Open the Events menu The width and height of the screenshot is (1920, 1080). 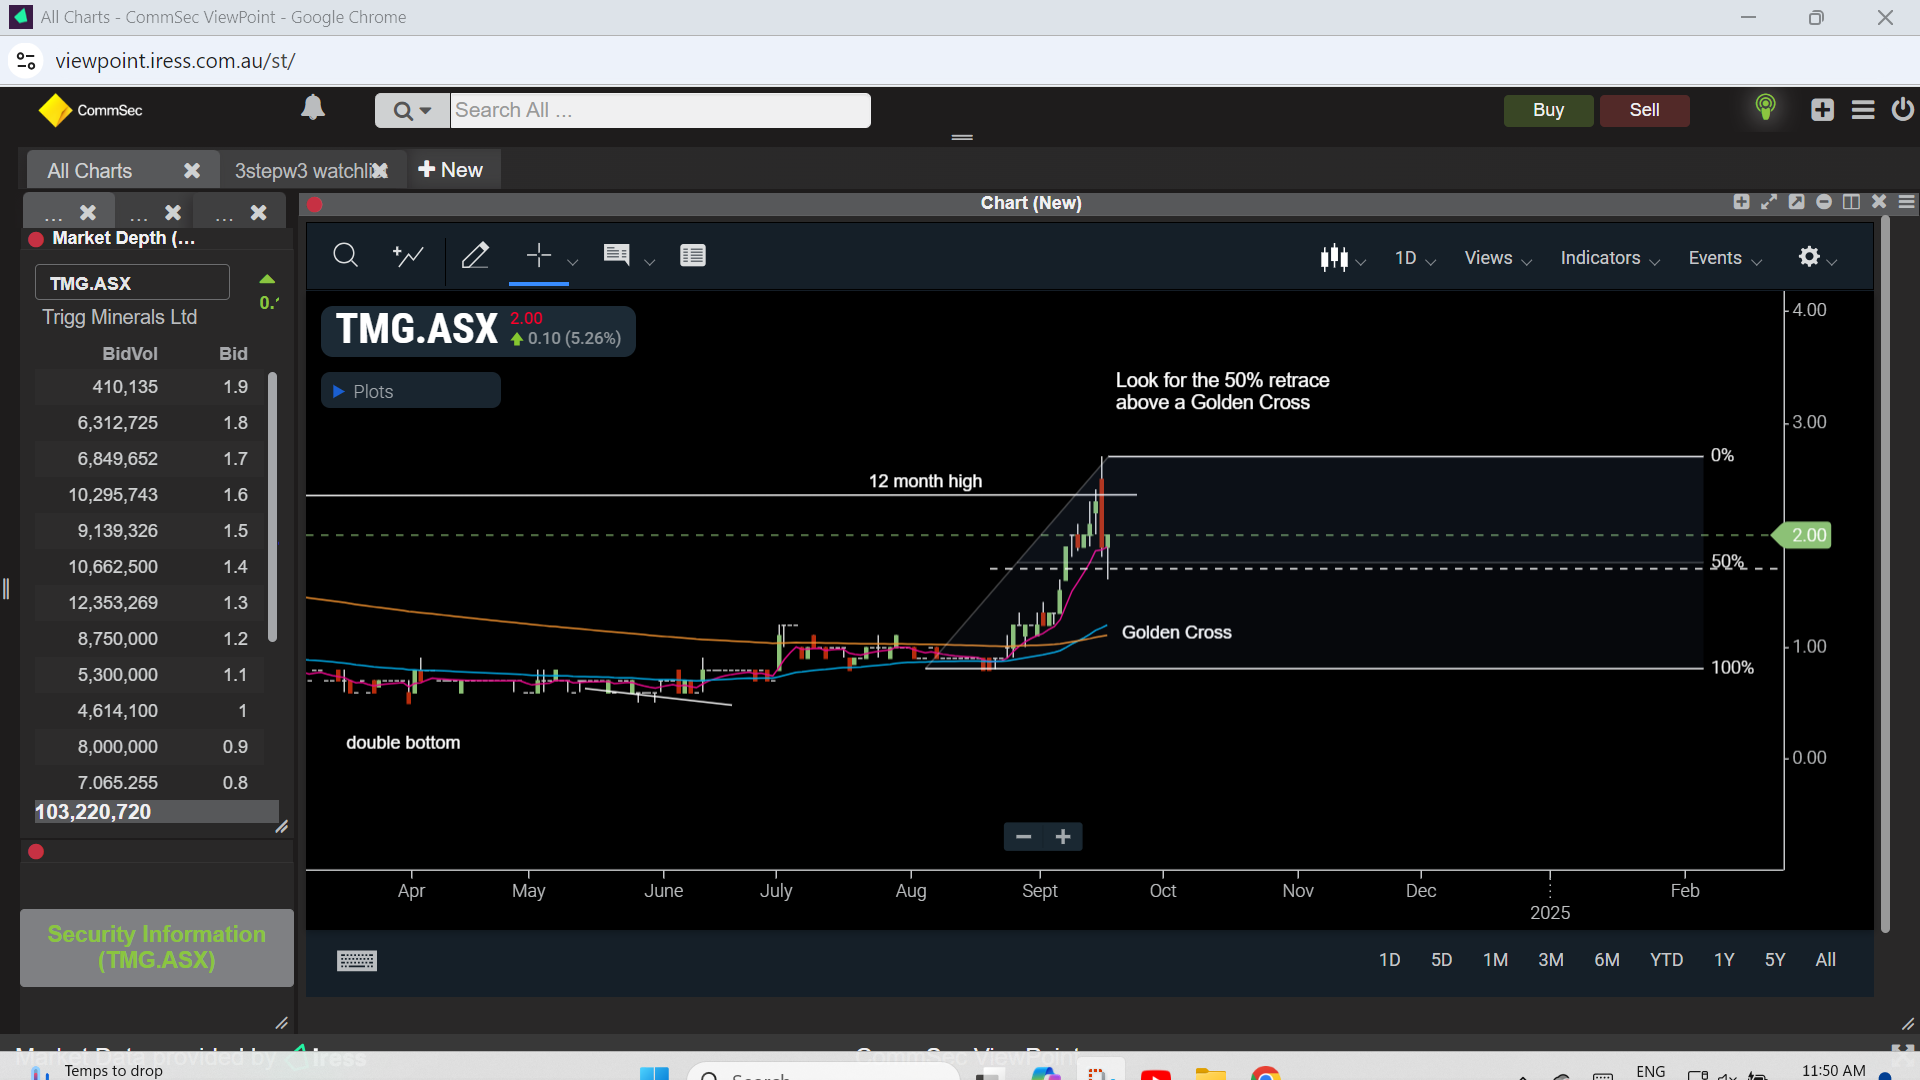point(1725,258)
